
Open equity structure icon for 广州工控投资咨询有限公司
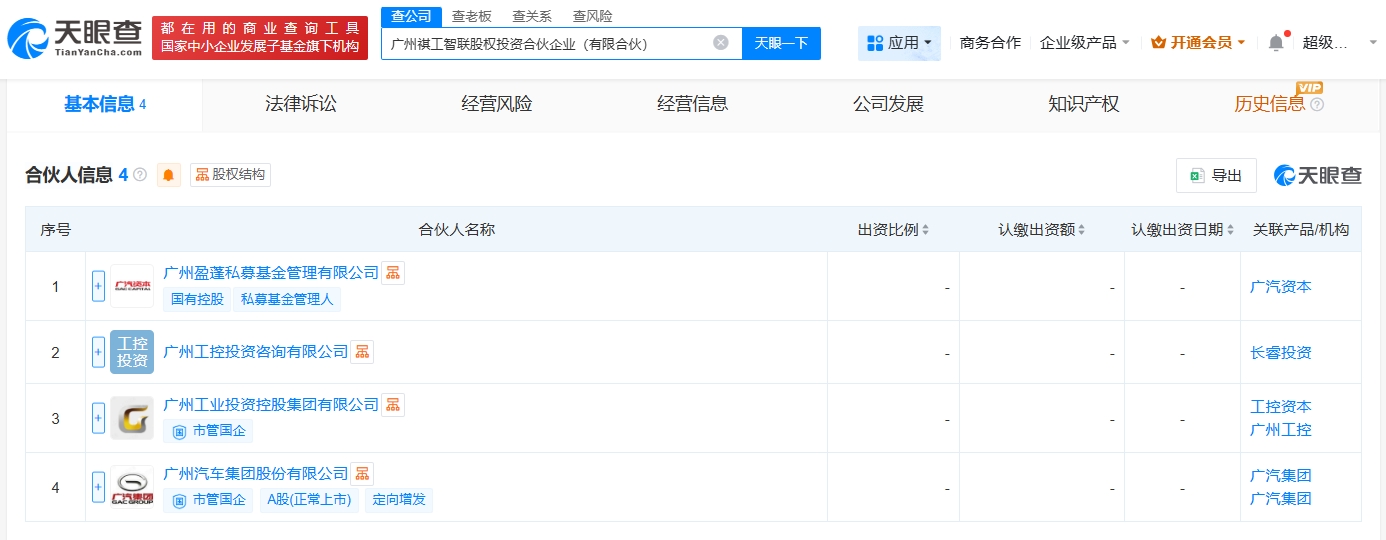362,352
